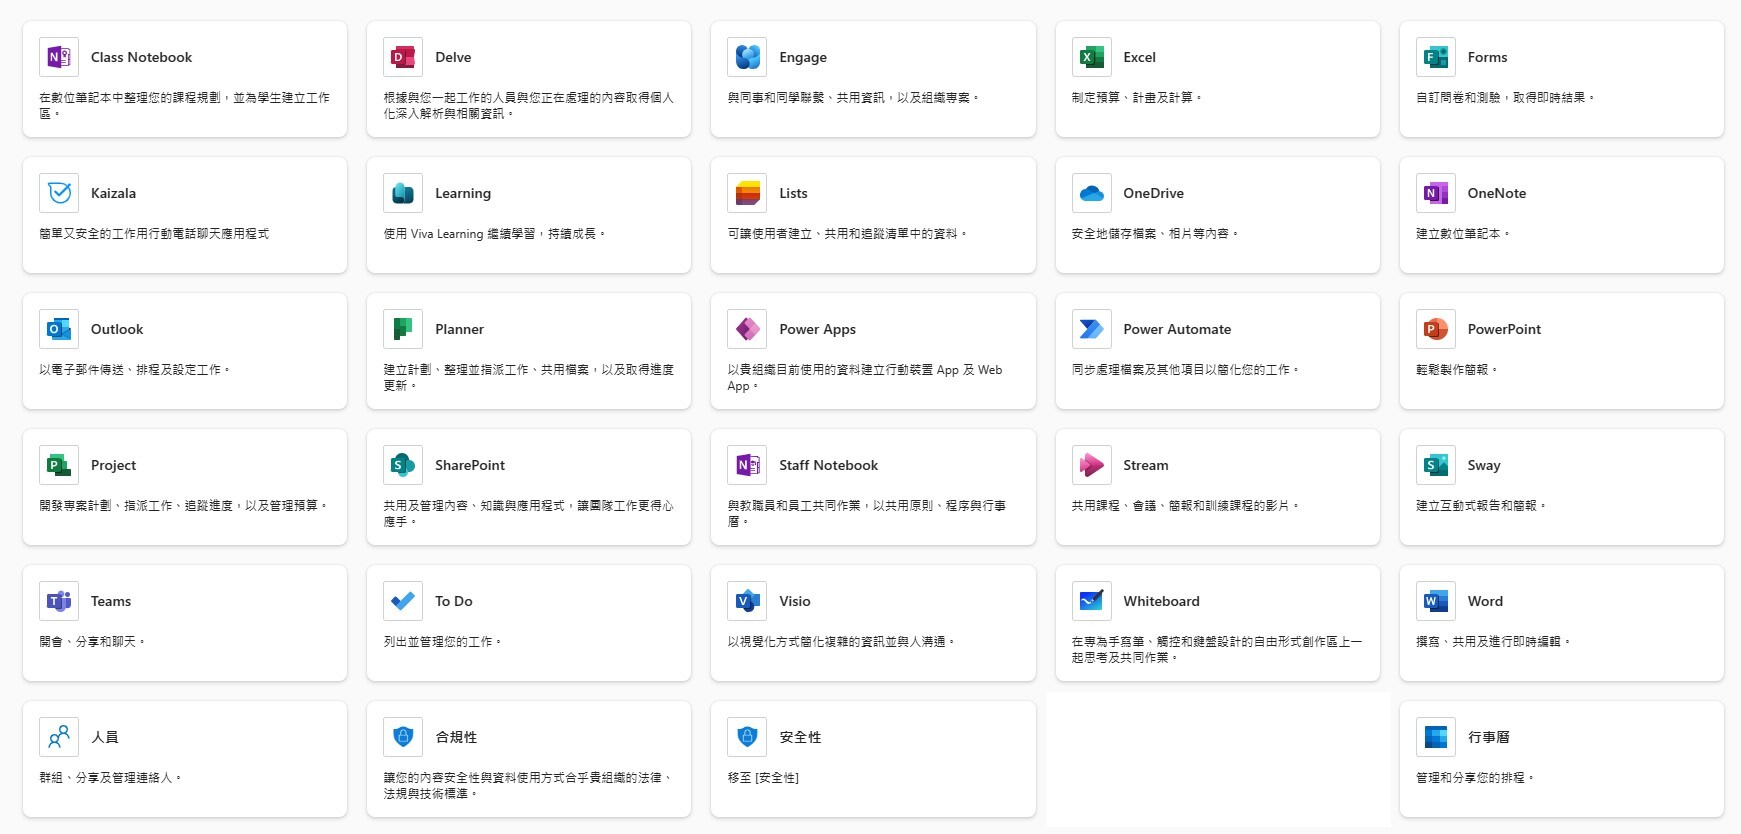
Task: Click the Teams app icon
Action: 59,601
